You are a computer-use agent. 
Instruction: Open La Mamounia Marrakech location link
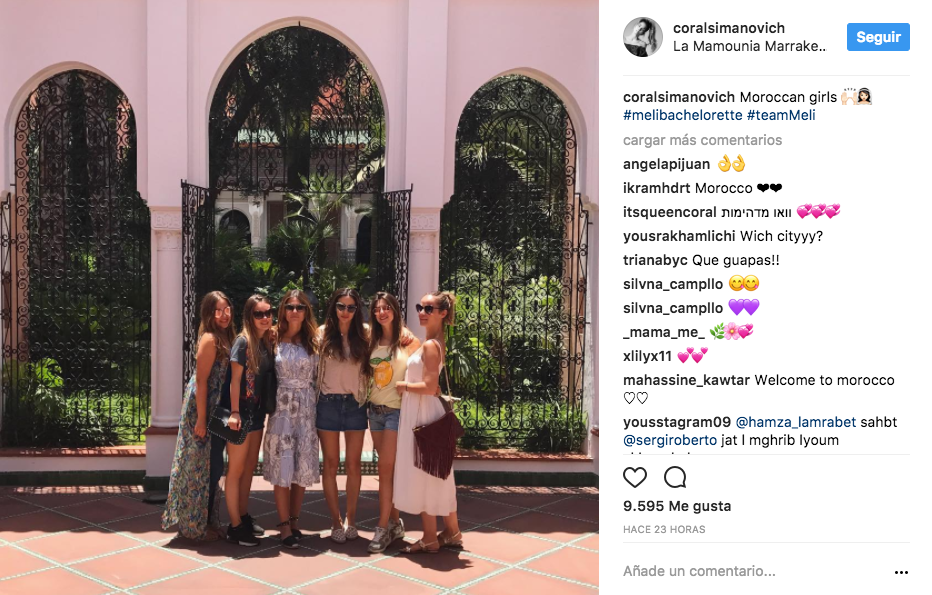(x=749, y=46)
